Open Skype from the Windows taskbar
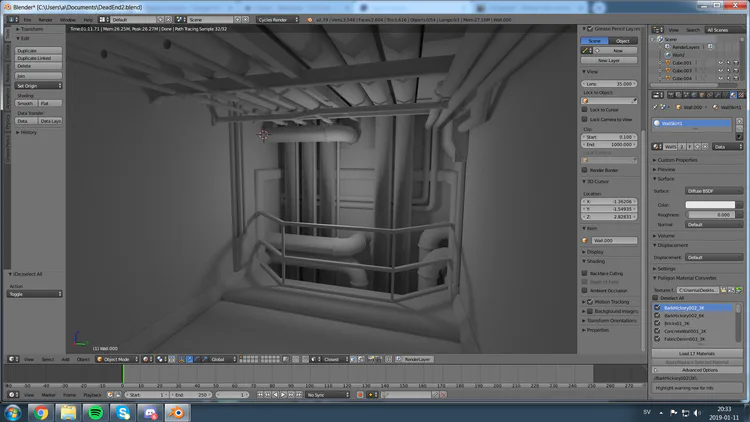750x422 pixels. coord(123,412)
